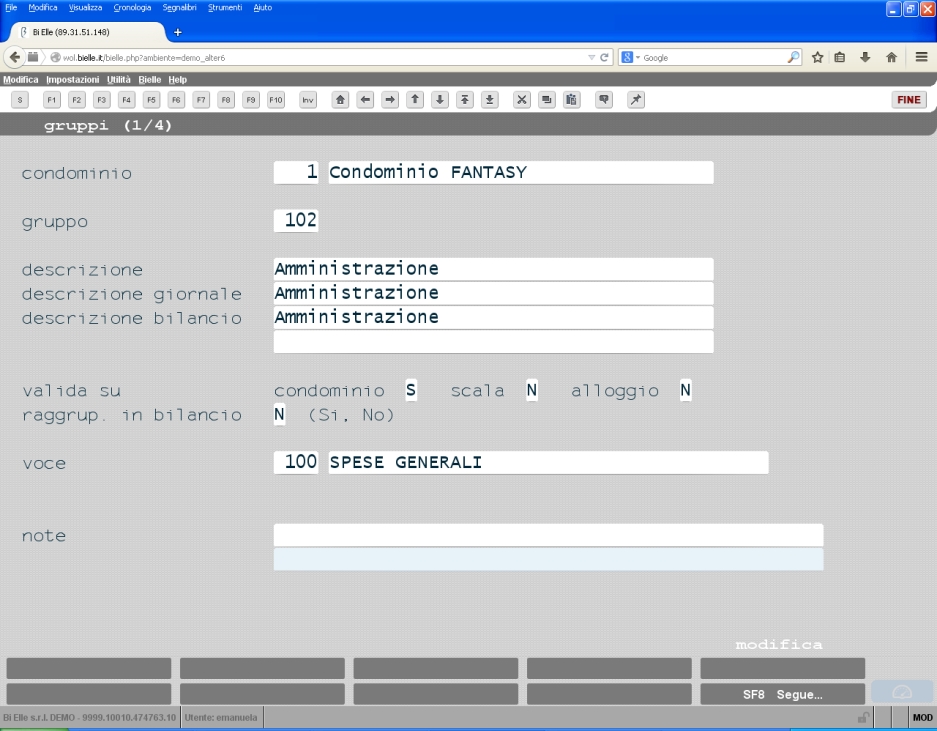Reload the page with the refresh icon
Screen dimensions: 937x731
pos(604,57)
